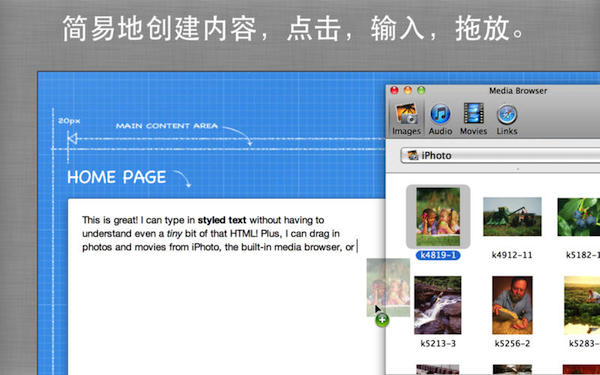This screenshot has height=375, width=600.
Task: Close the Media Browser window
Action: pos(394,91)
